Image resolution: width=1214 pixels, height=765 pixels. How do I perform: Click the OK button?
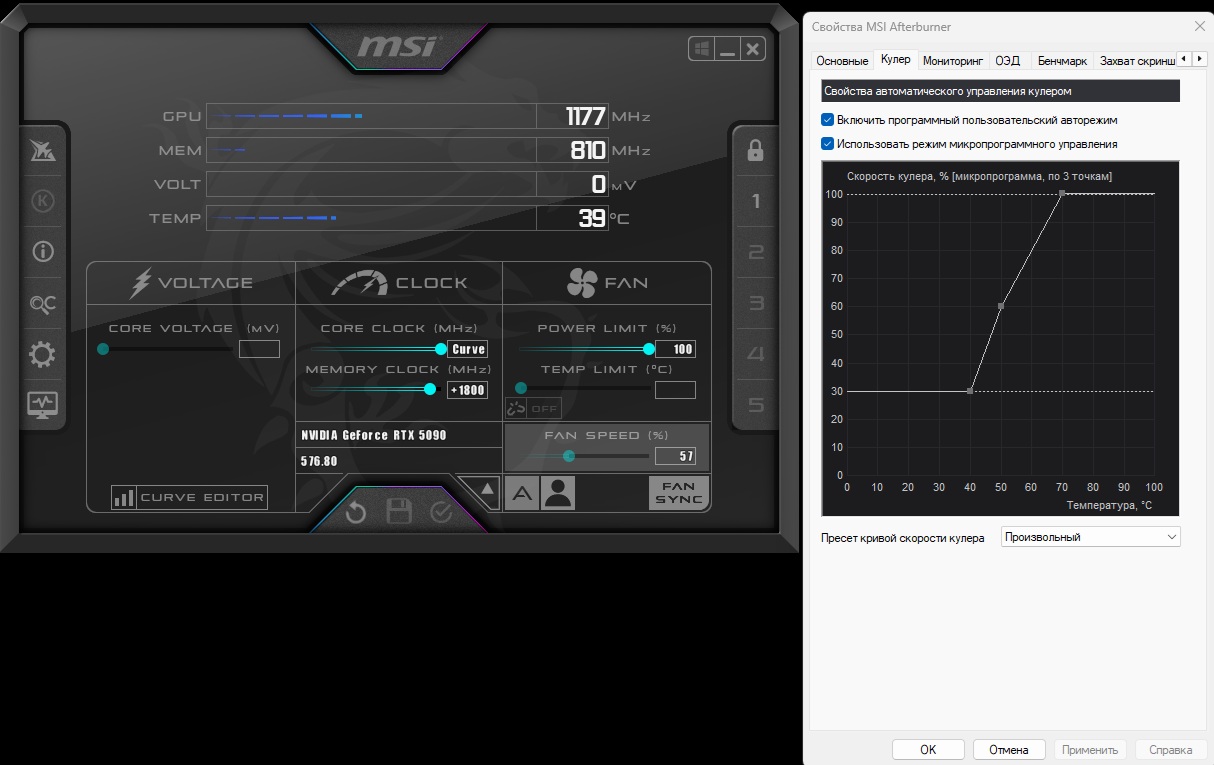[928, 750]
